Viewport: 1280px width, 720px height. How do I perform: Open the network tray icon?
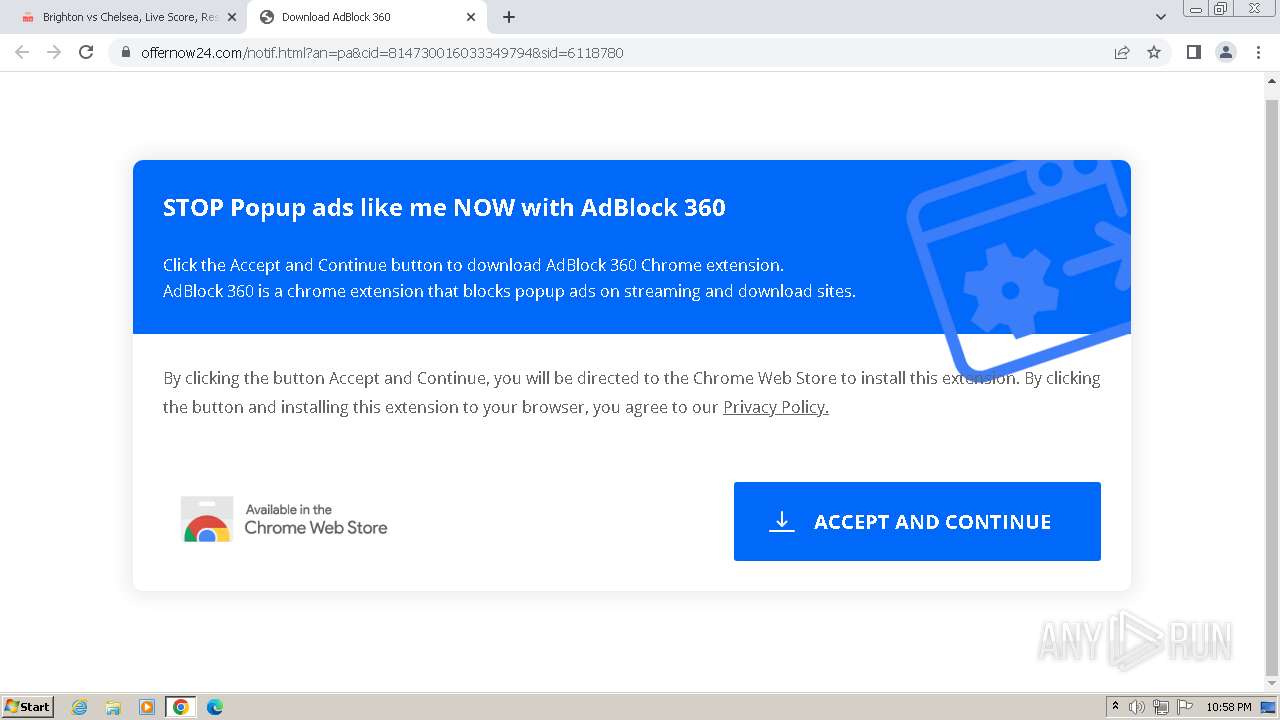1161,707
